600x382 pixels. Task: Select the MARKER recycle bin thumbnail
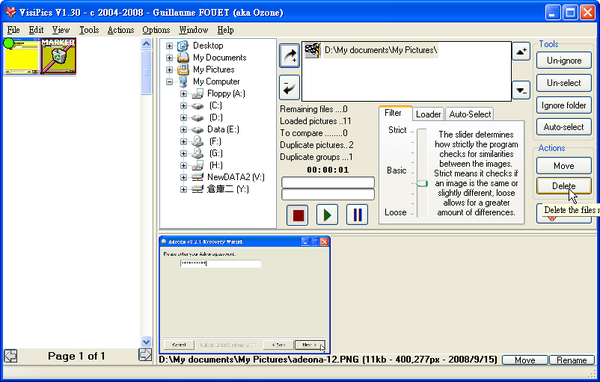tap(59, 56)
